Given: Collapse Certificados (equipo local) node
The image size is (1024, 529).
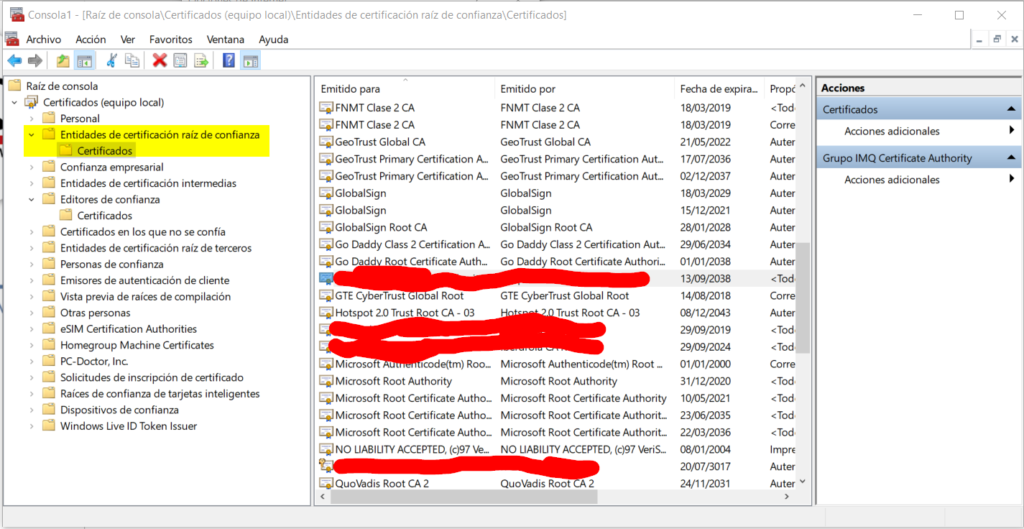Looking at the screenshot, I should (14, 103).
